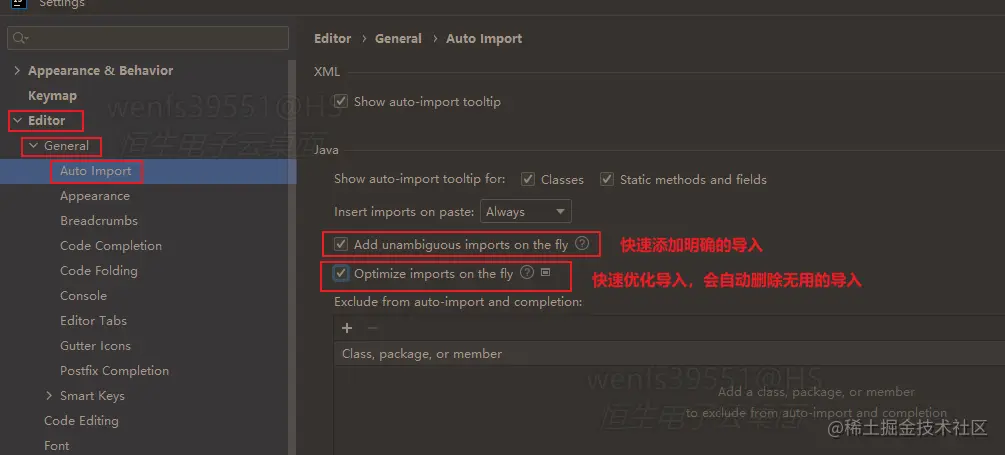Image resolution: width=1005 pixels, height=455 pixels.
Task: Open the Insert imports on paste dropdown
Action: 526,211
